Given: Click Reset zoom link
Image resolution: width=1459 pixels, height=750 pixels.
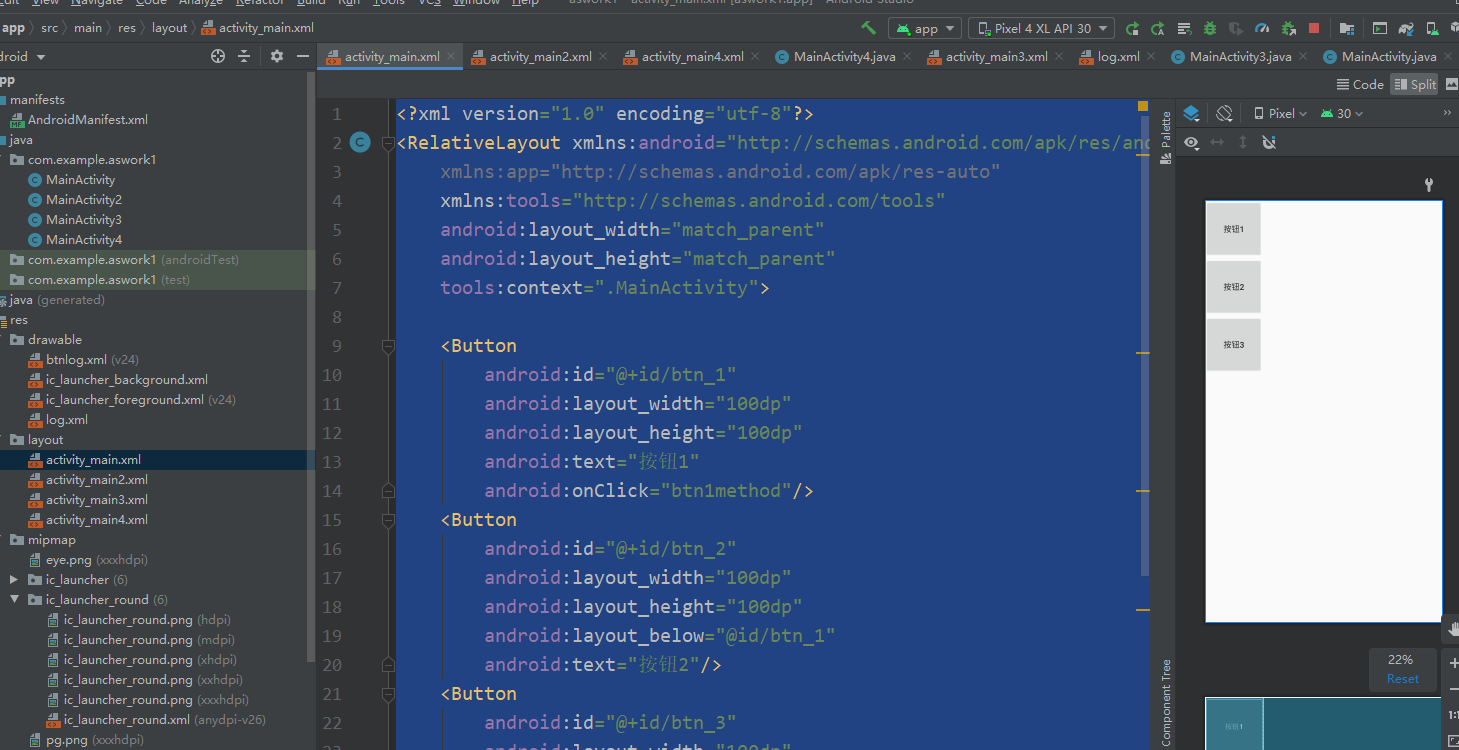Looking at the screenshot, I should [x=1402, y=679].
